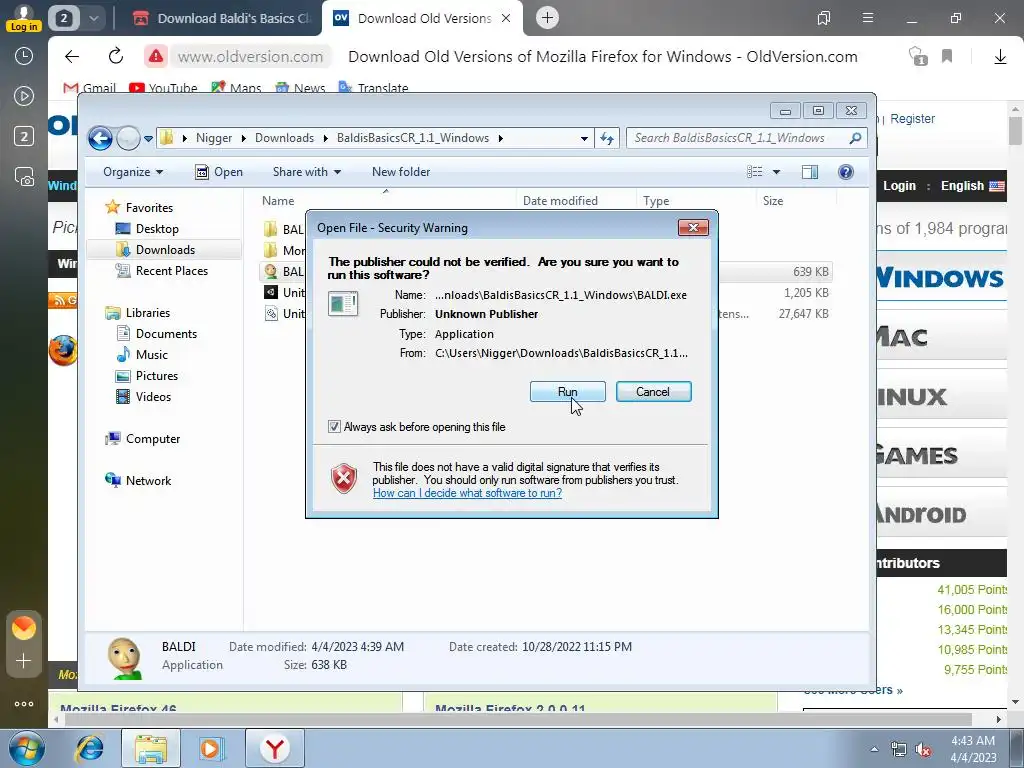Bookmark this page in the browser
This screenshot has height=768, width=1024.
coord(947,56)
